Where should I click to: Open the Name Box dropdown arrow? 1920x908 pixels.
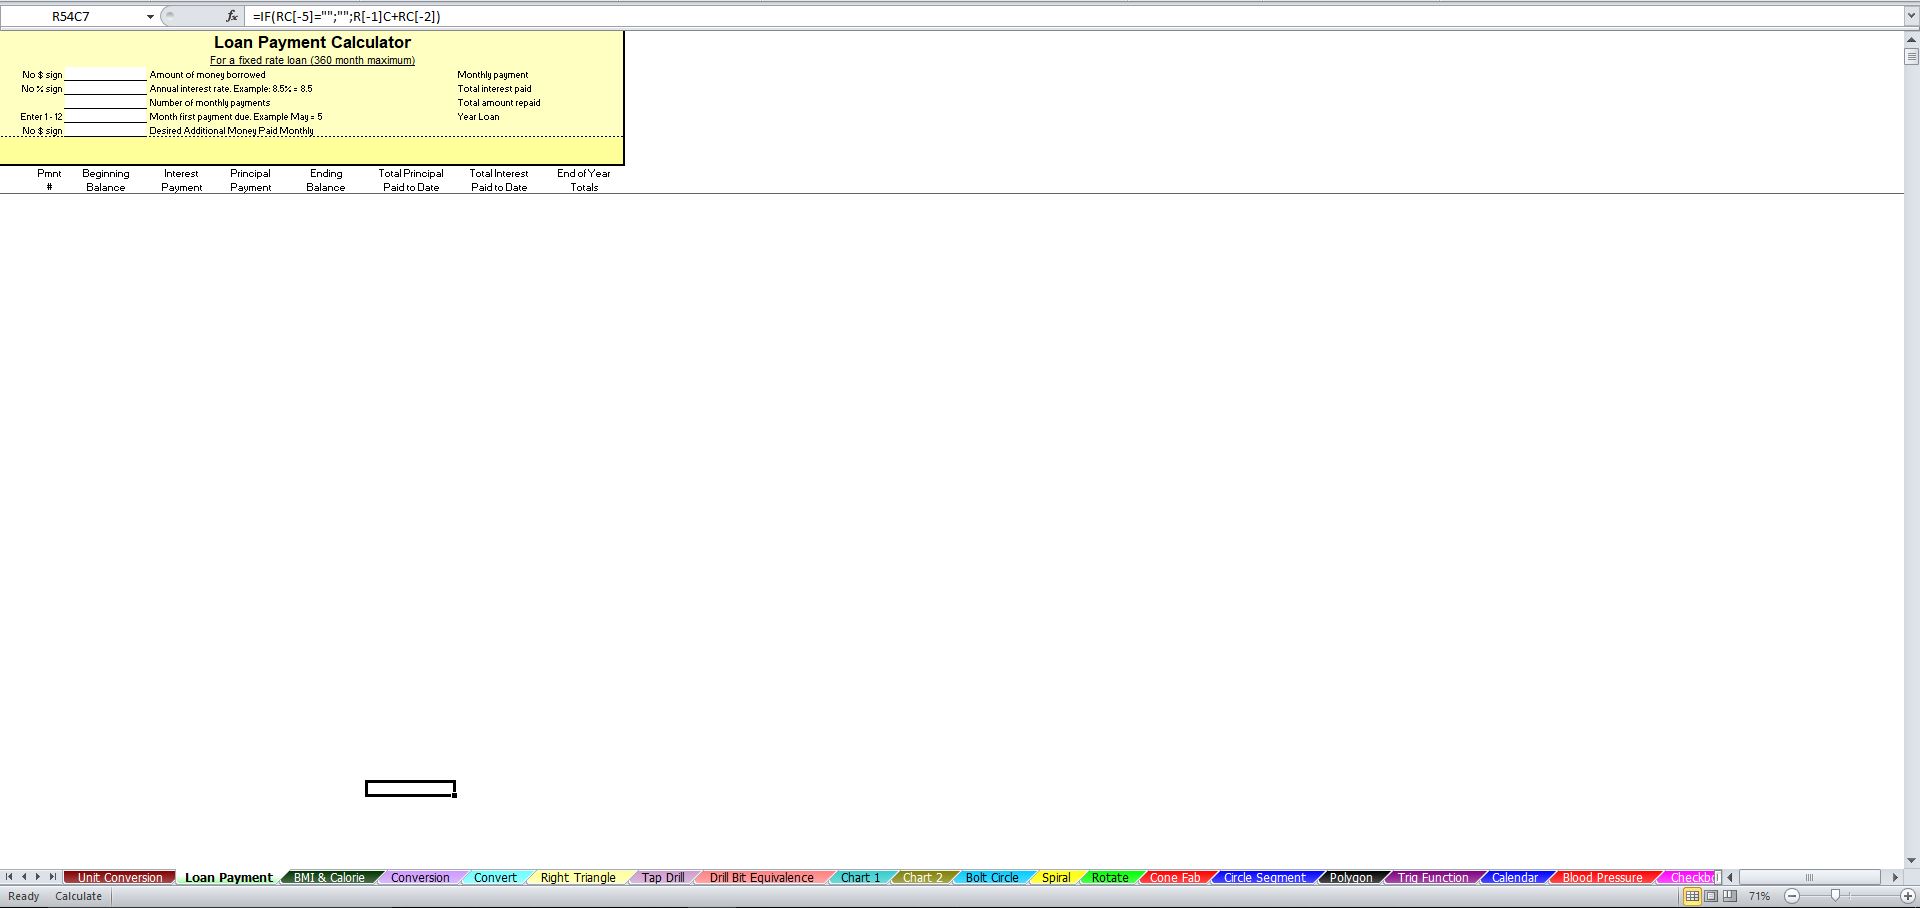click(x=150, y=17)
